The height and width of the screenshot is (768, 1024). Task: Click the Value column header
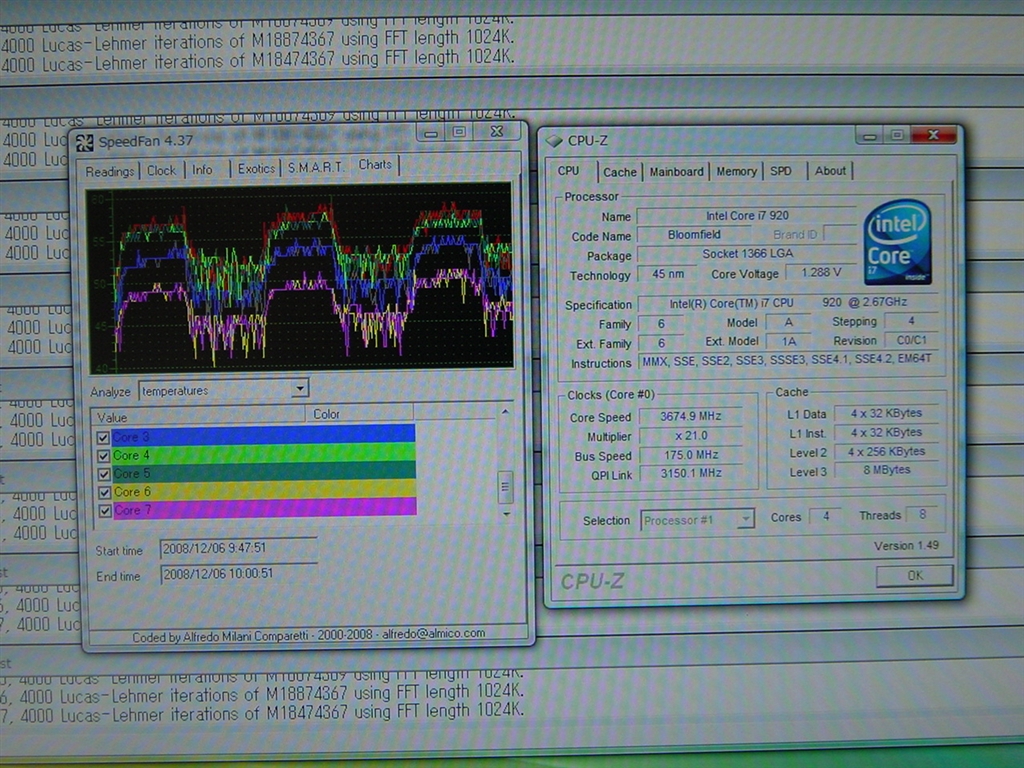(197, 414)
